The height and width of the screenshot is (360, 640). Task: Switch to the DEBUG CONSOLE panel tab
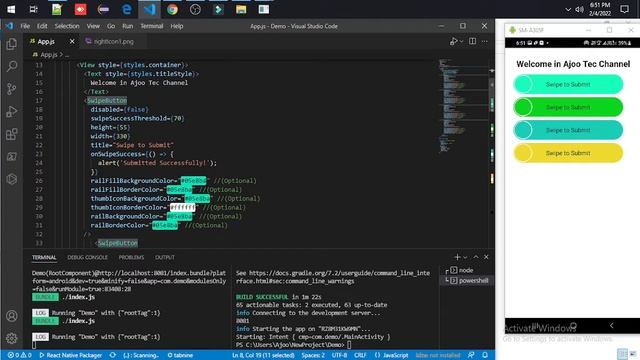click(x=87, y=258)
